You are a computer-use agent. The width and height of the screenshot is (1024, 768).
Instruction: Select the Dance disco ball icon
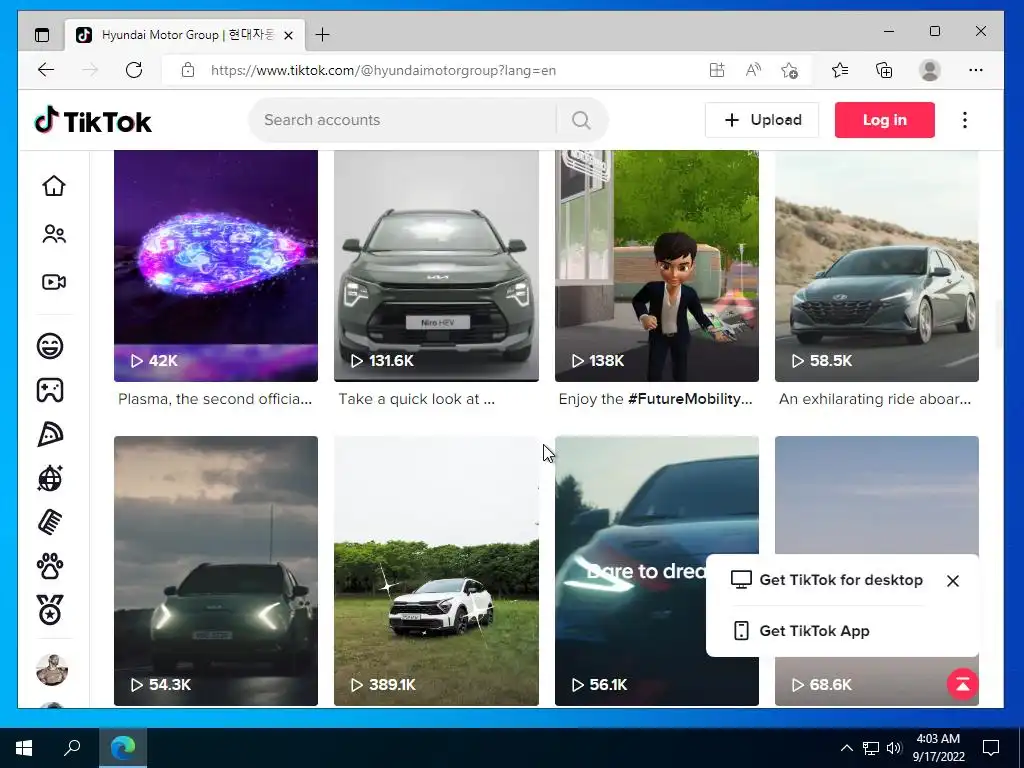pyautogui.click(x=50, y=478)
